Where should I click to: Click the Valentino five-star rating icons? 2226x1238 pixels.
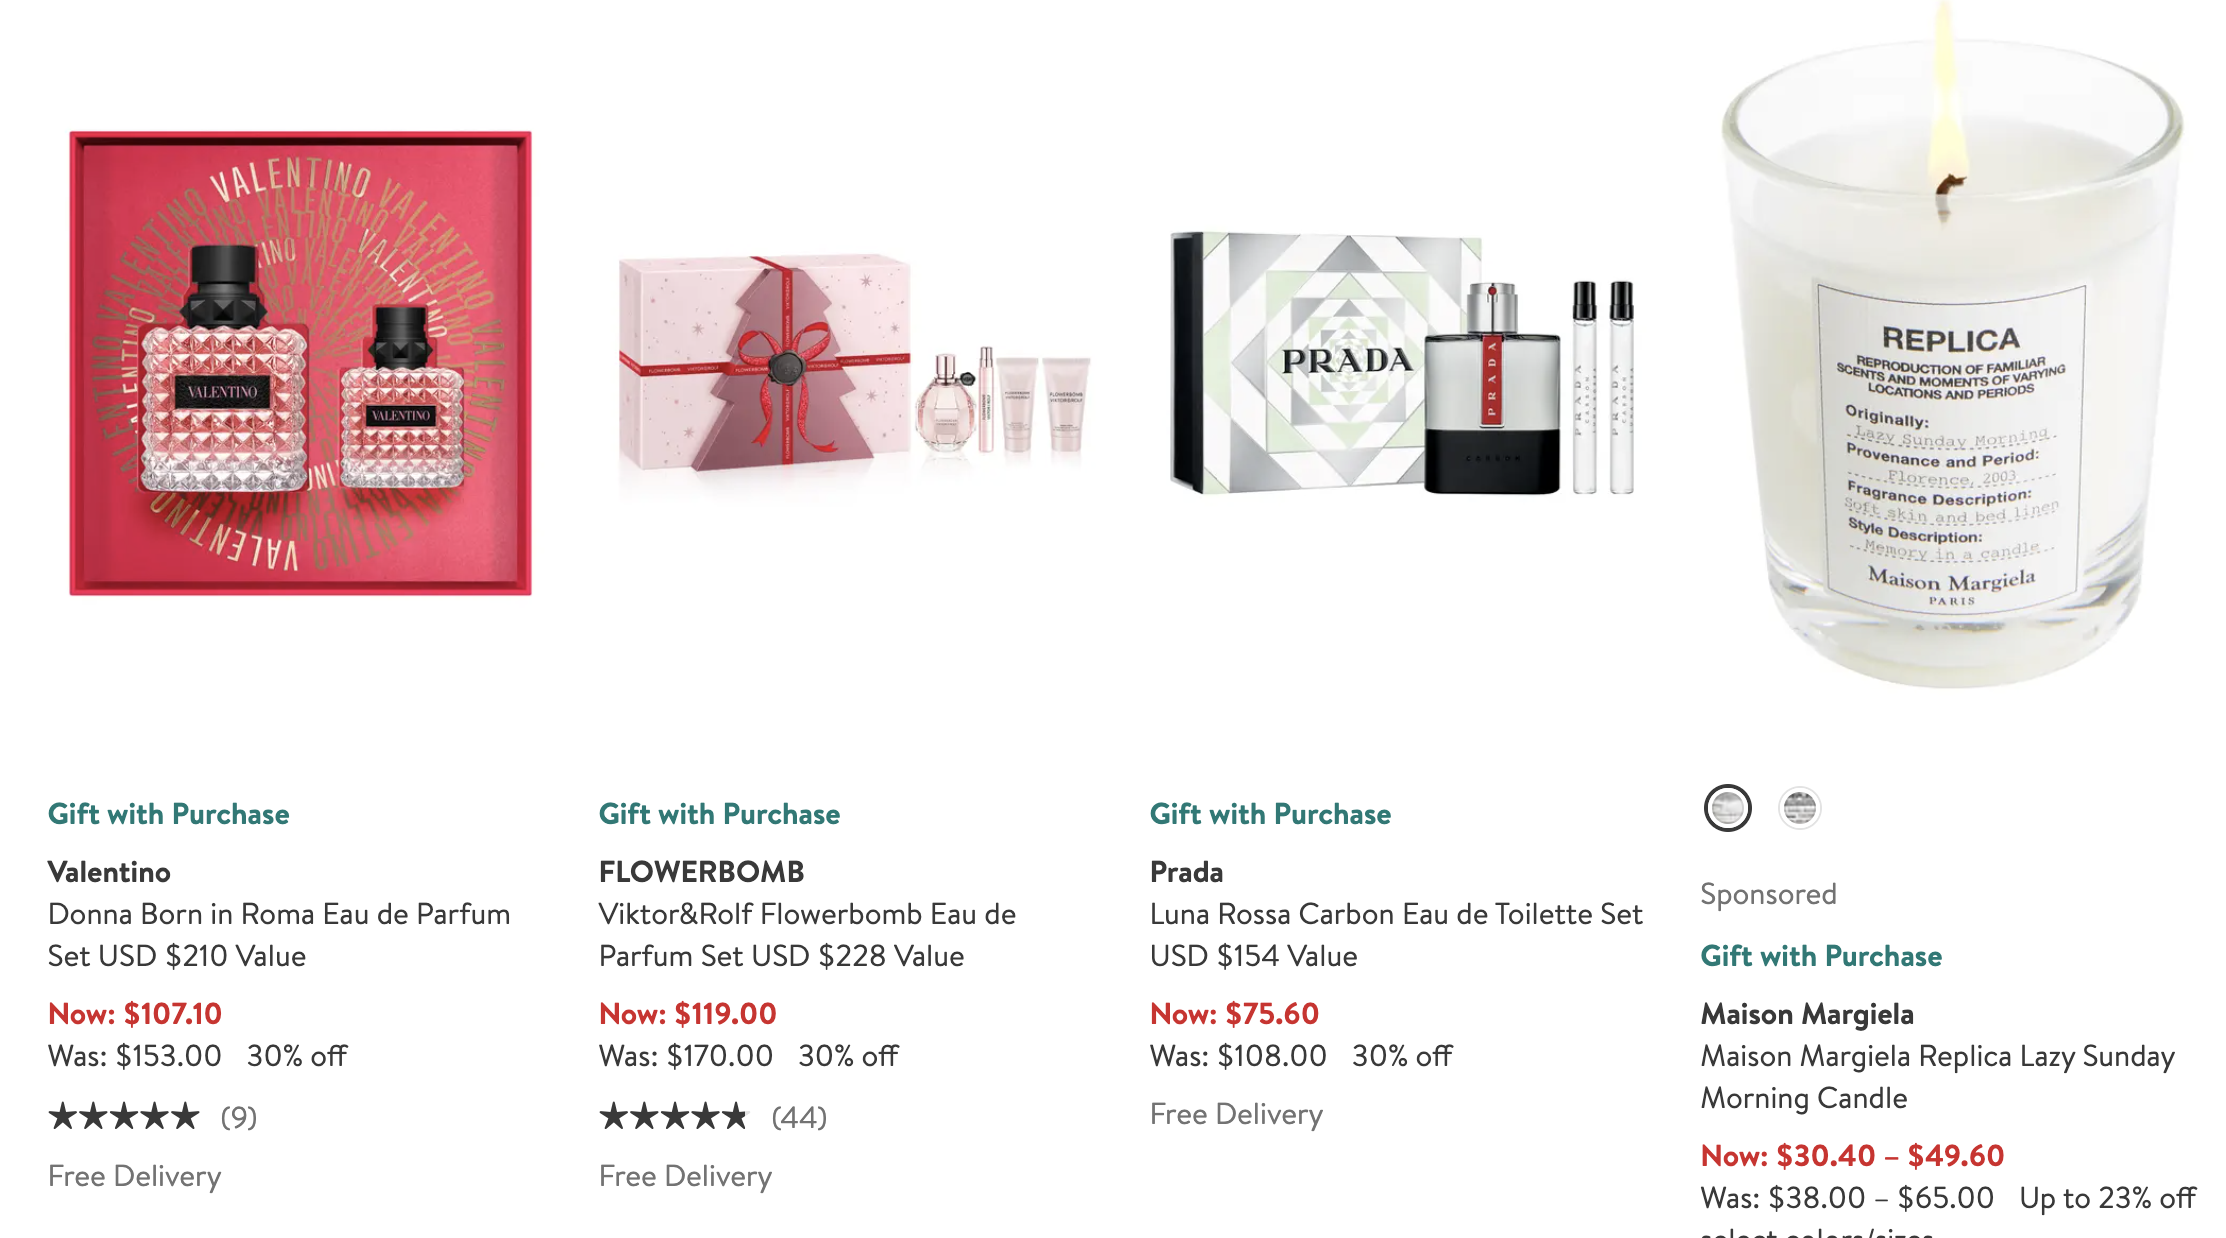pyautogui.click(x=124, y=1116)
